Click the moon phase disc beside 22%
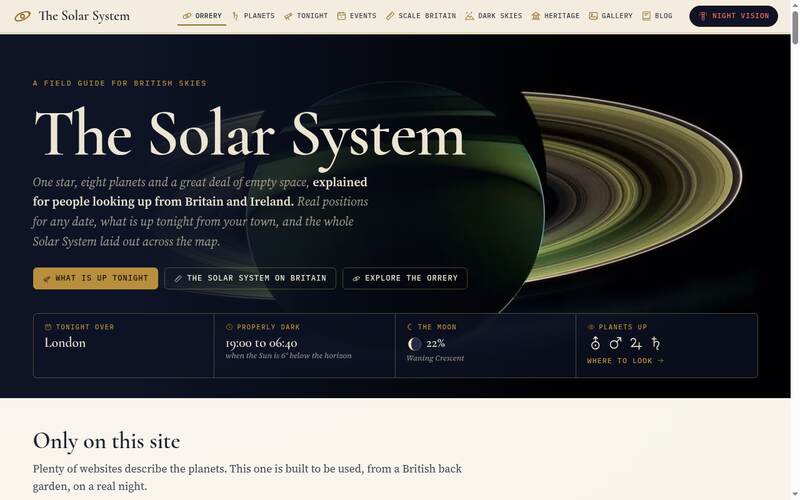800x500 pixels. point(414,344)
